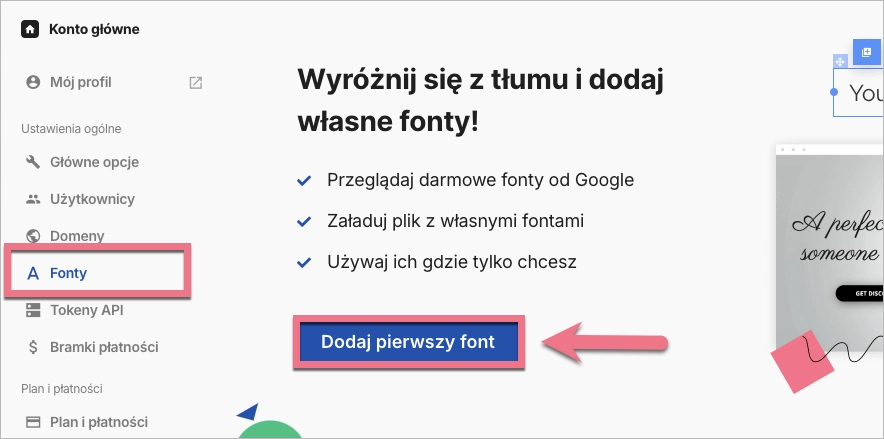Open Plan i płatności menu item

pos(99,422)
